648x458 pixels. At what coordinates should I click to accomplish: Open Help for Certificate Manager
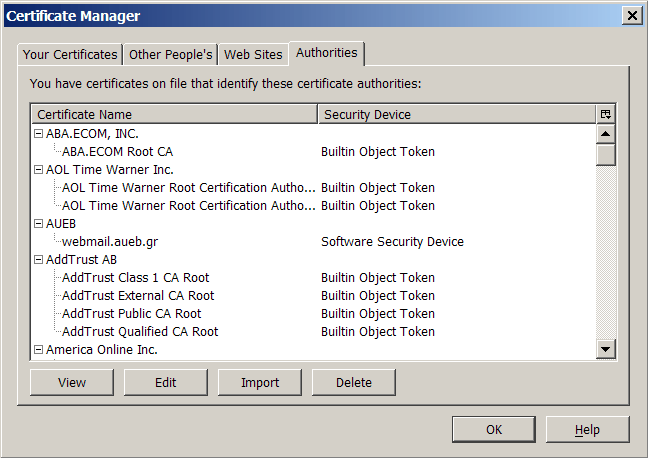(x=588, y=429)
